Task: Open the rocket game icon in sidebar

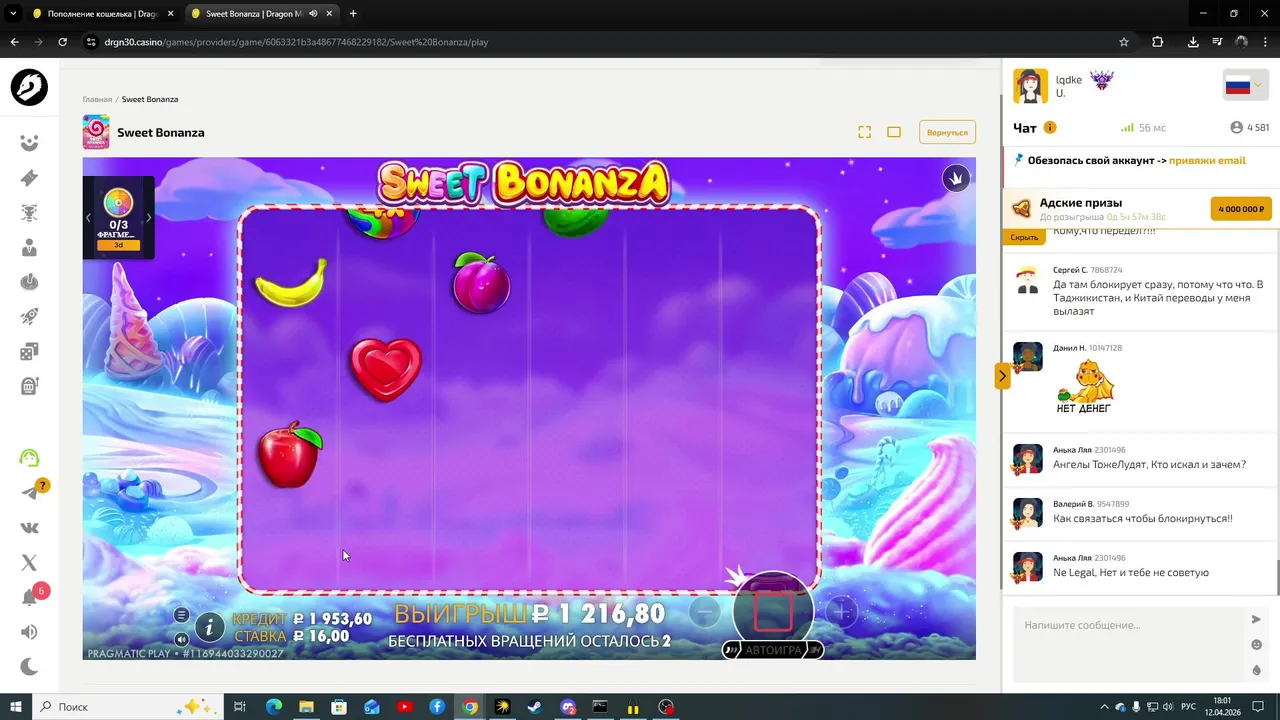Action: (29, 317)
